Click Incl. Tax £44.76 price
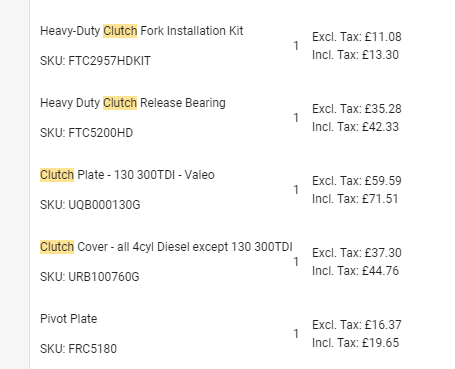Image resolution: width=455 pixels, height=369 pixels. [x=355, y=271]
